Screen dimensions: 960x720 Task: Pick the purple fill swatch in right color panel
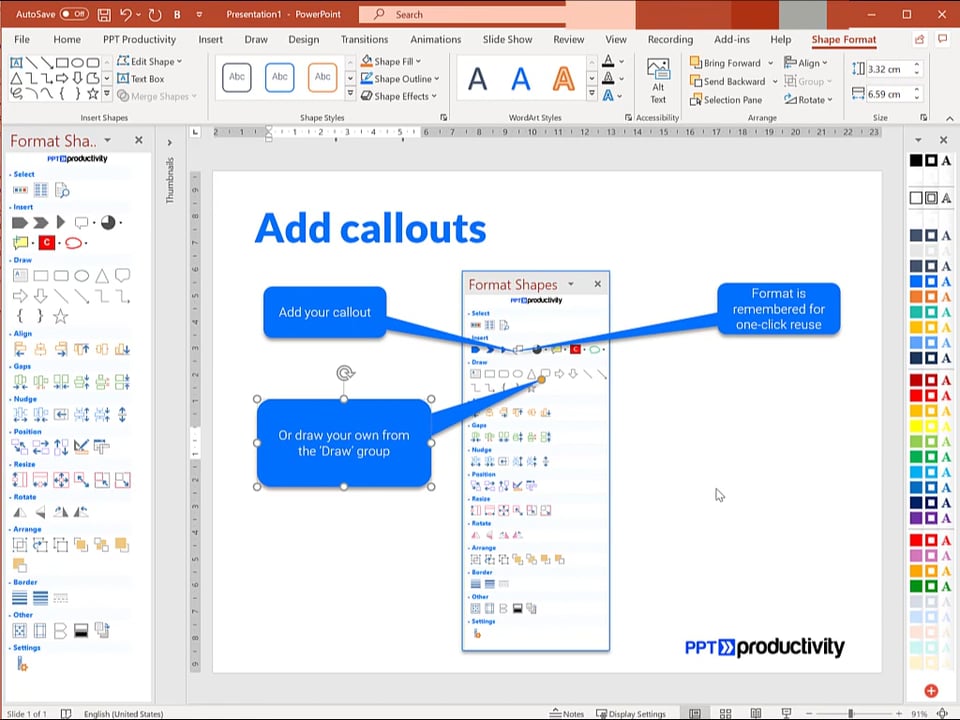coord(916,518)
